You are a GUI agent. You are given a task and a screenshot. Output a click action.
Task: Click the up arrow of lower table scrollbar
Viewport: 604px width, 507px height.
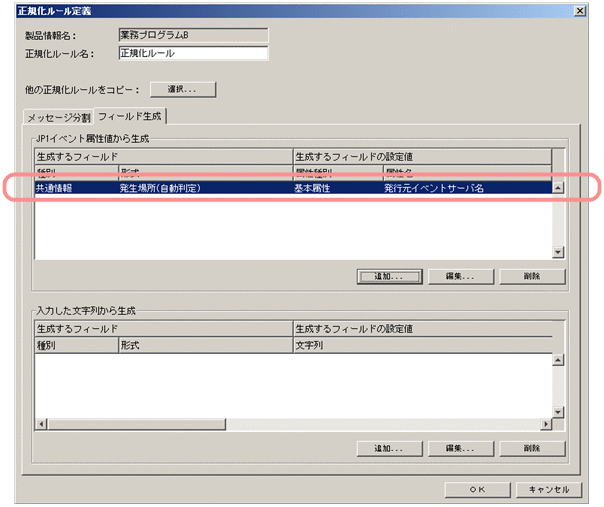click(x=558, y=360)
